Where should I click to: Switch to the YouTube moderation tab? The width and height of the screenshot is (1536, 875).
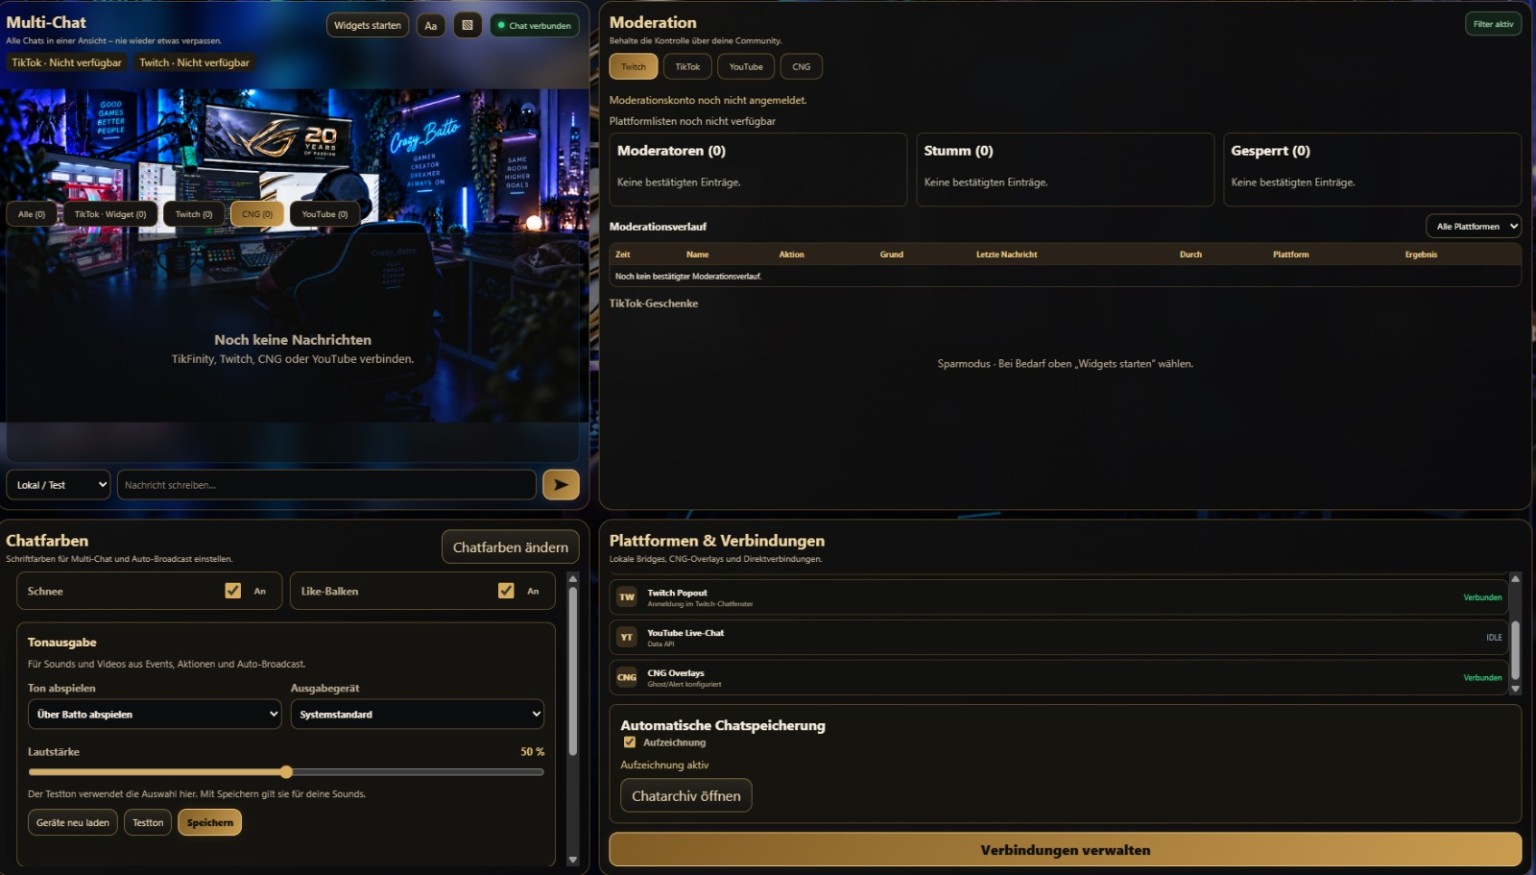746,67
